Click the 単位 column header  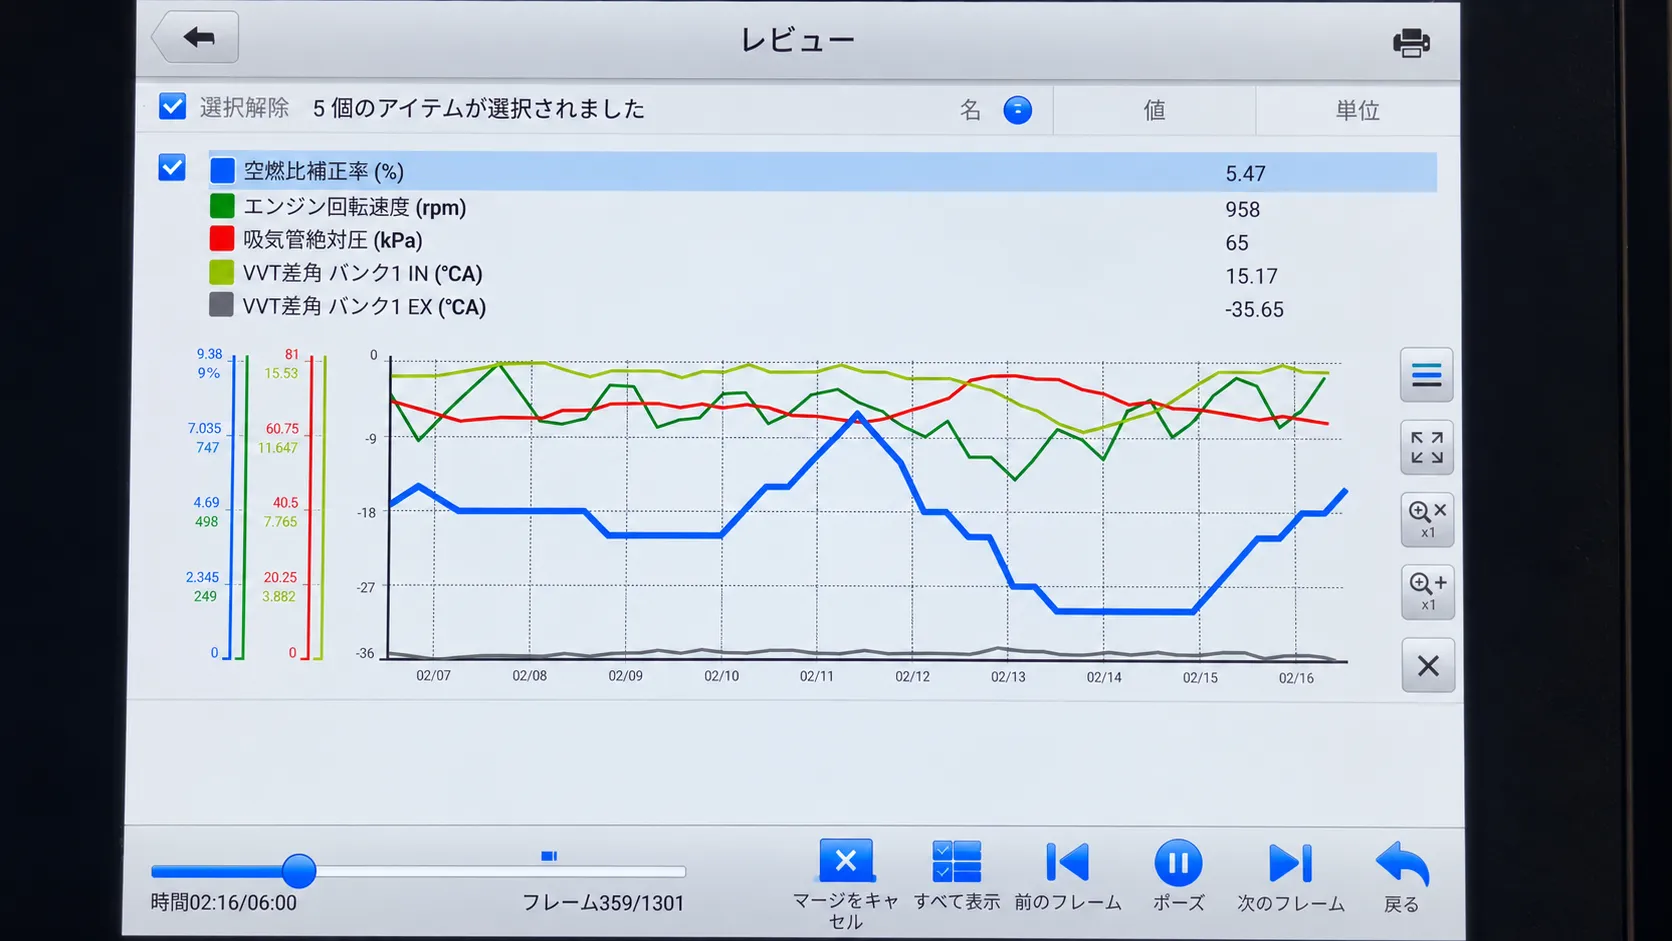click(1357, 110)
